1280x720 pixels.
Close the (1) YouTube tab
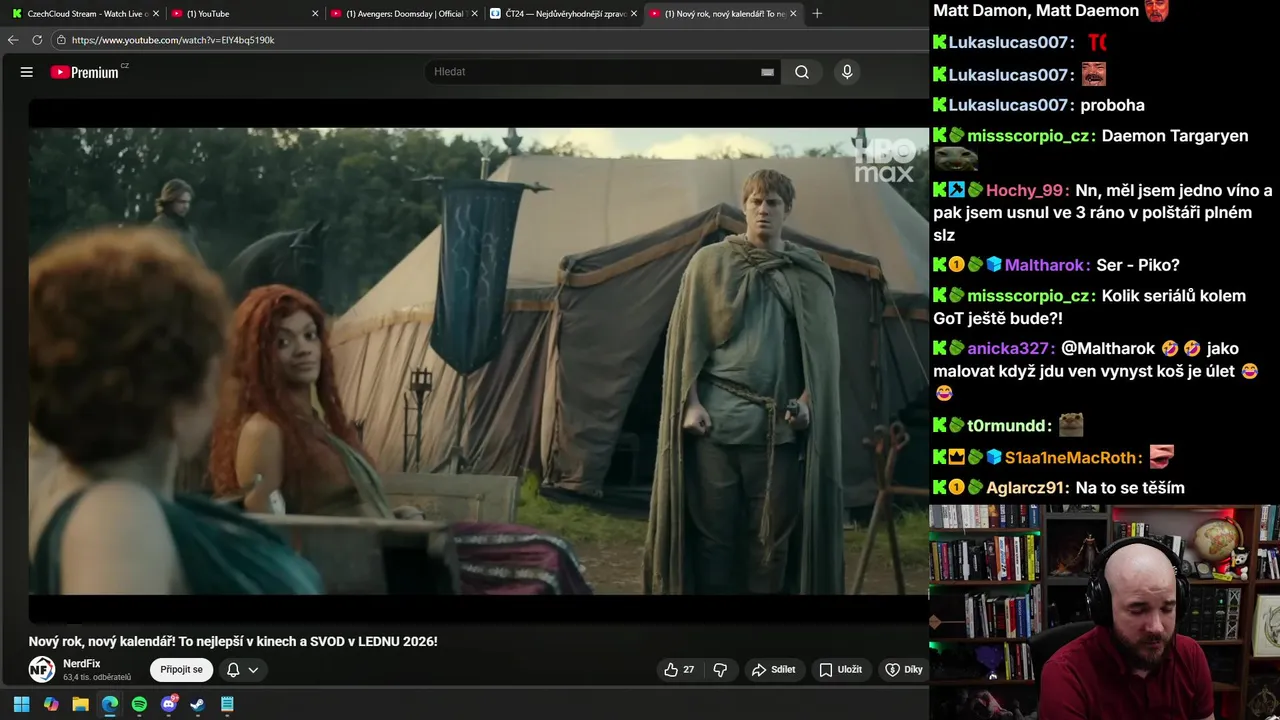tap(315, 14)
